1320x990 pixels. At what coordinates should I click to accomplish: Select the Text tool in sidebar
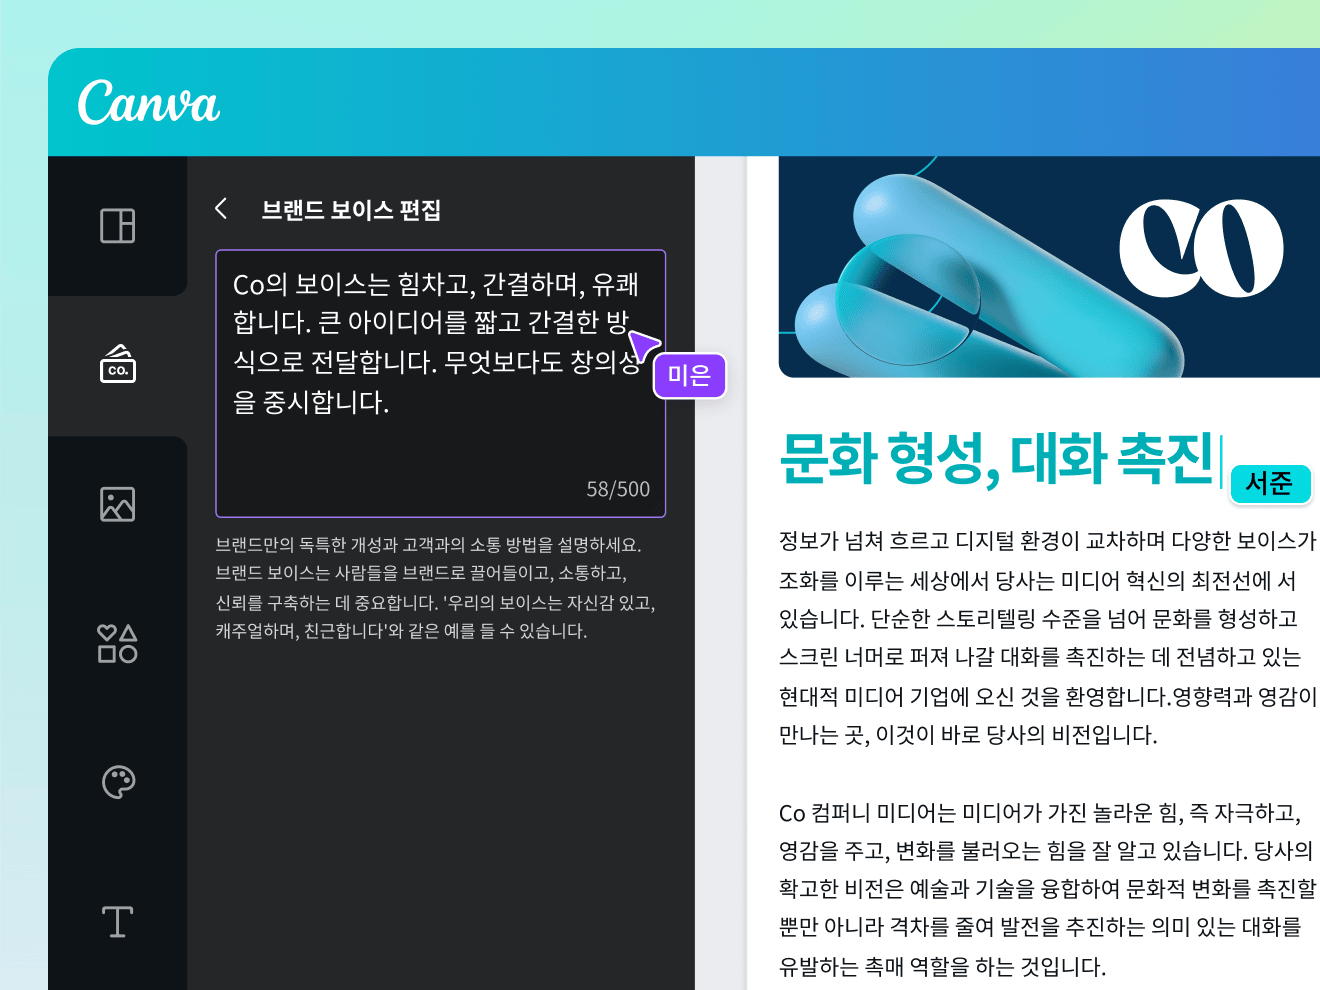pyautogui.click(x=118, y=921)
